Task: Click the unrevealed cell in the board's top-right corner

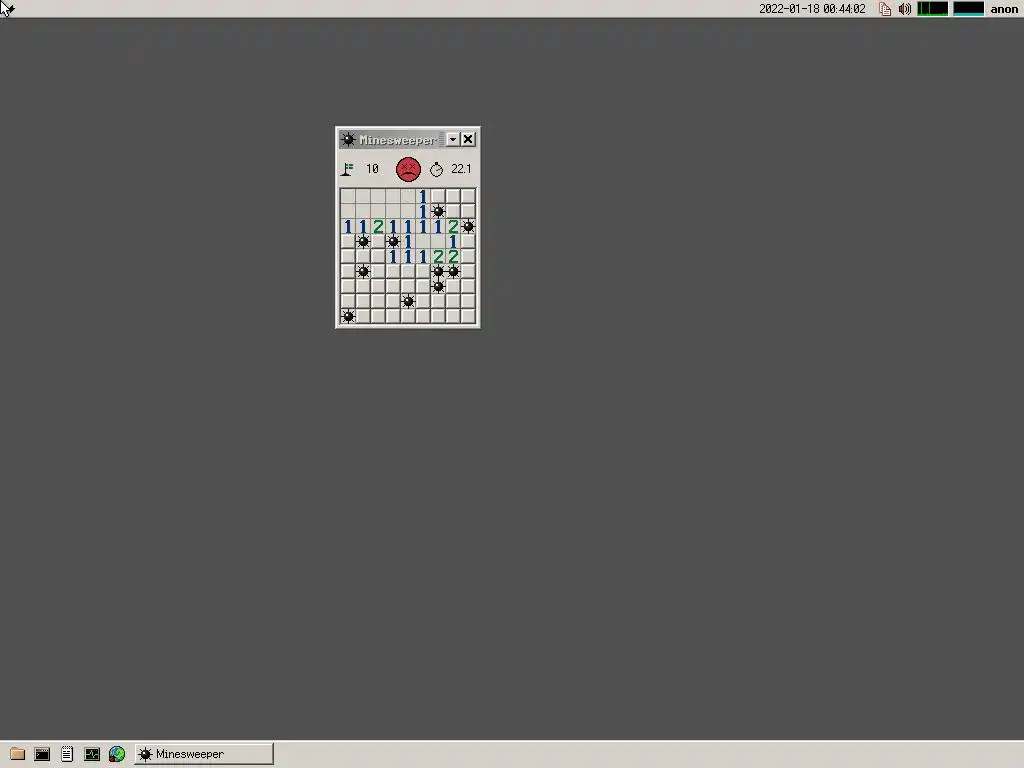Action: (468, 196)
